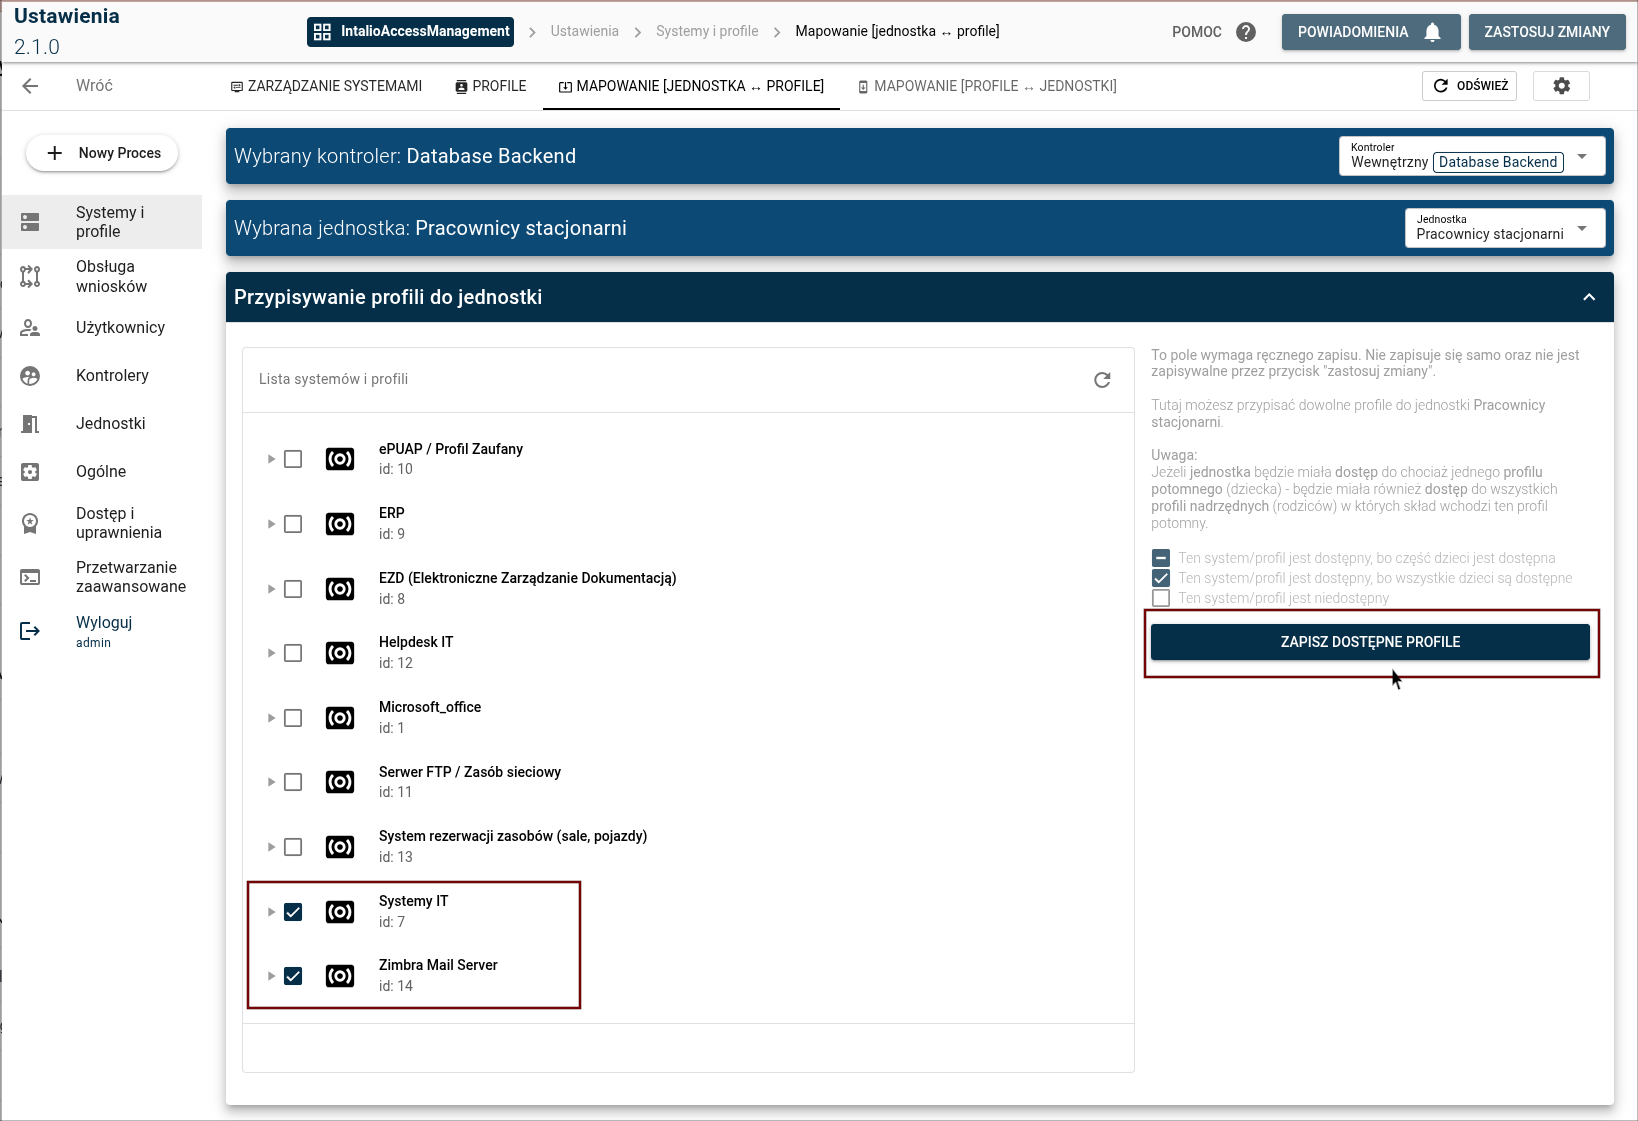The image size is (1638, 1121).
Task: Uncheck the Zimbra Mail Server checkbox
Action: (x=293, y=976)
